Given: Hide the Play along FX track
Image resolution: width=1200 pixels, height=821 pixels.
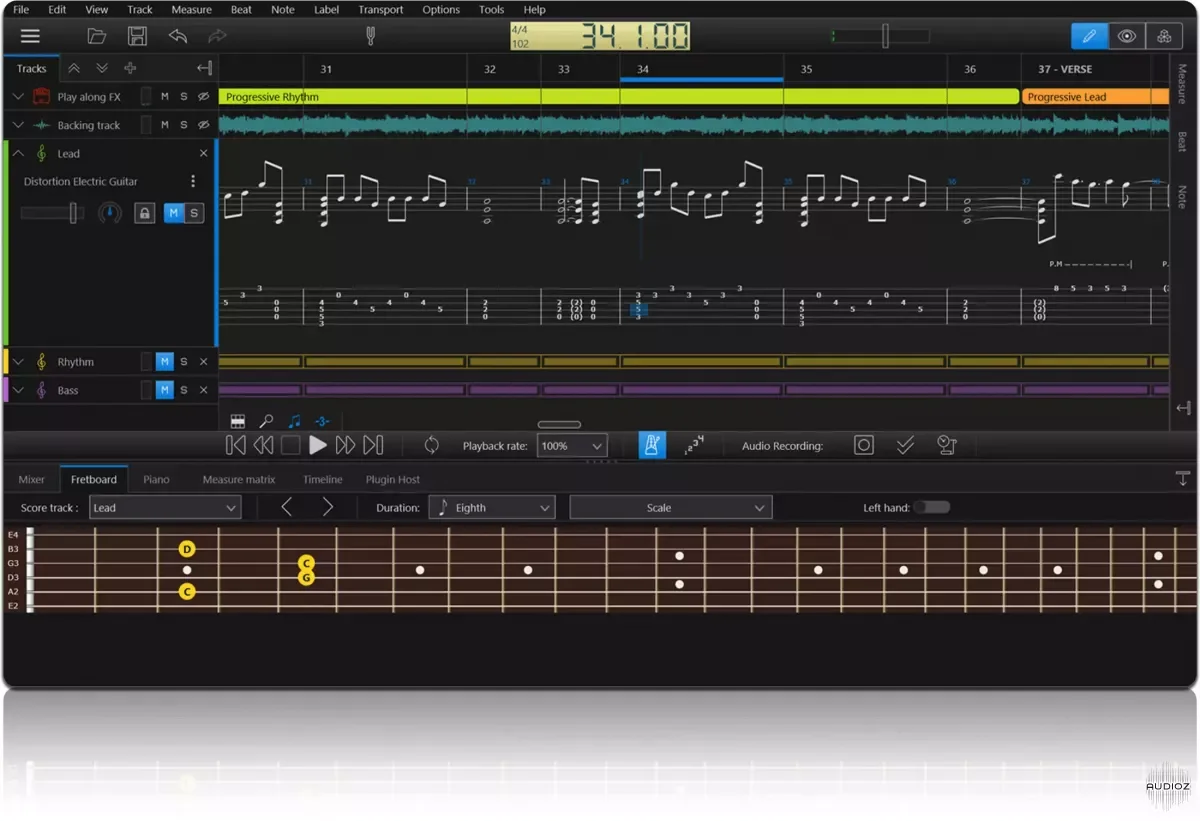Looking at the screenshot, I should tap(204, 97).
